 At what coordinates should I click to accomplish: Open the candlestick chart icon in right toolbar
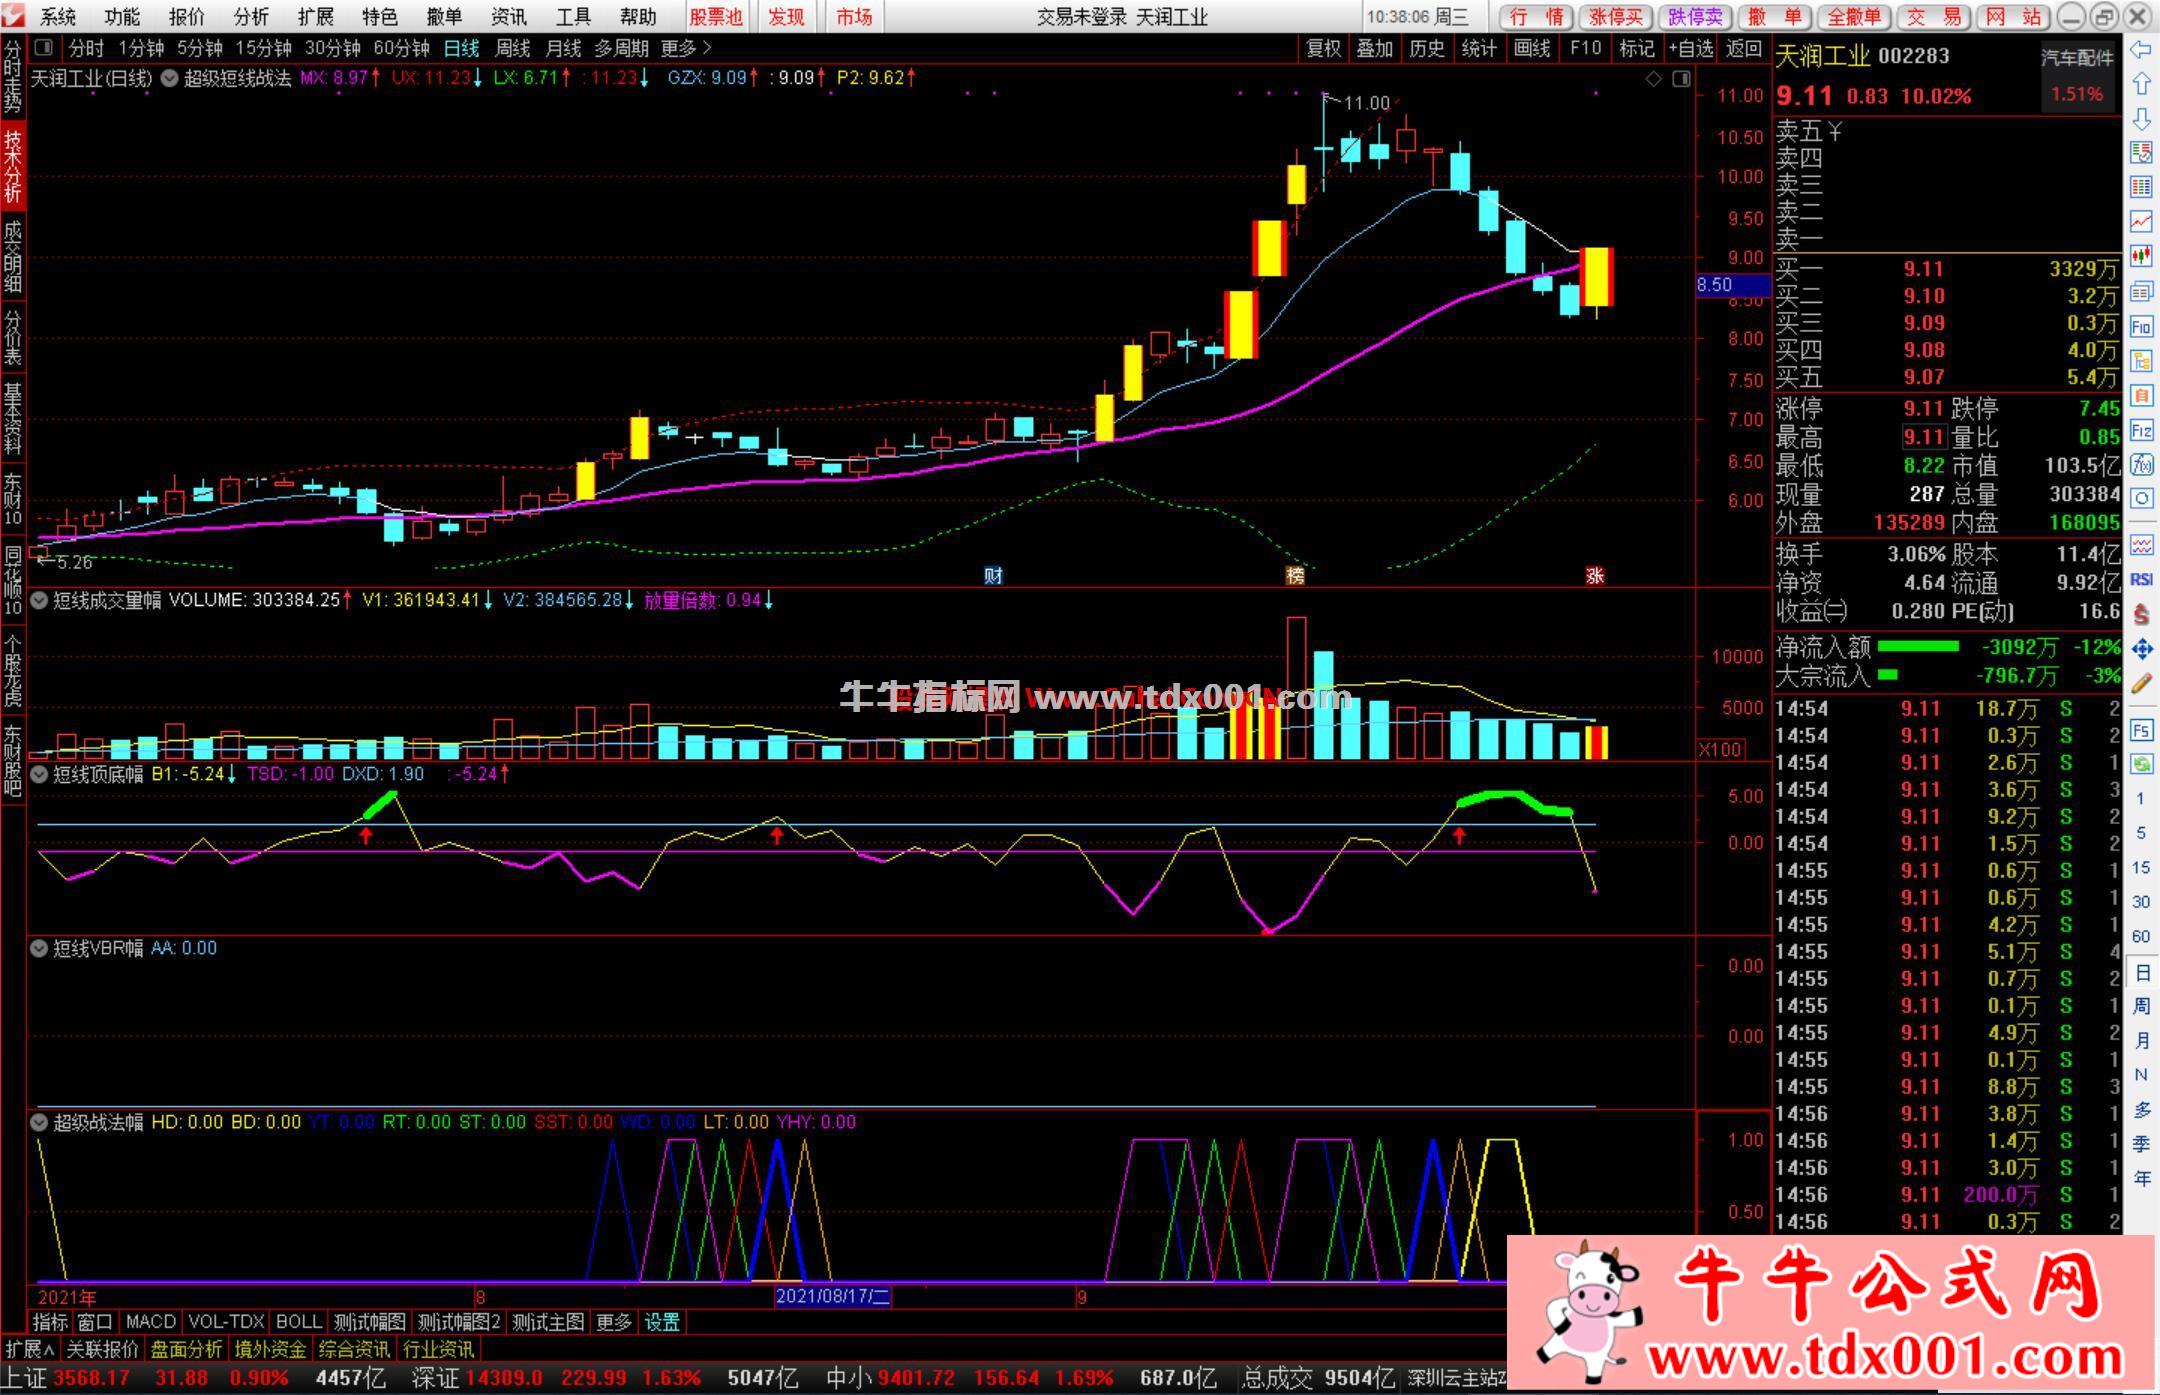[x=2141, y=256]
